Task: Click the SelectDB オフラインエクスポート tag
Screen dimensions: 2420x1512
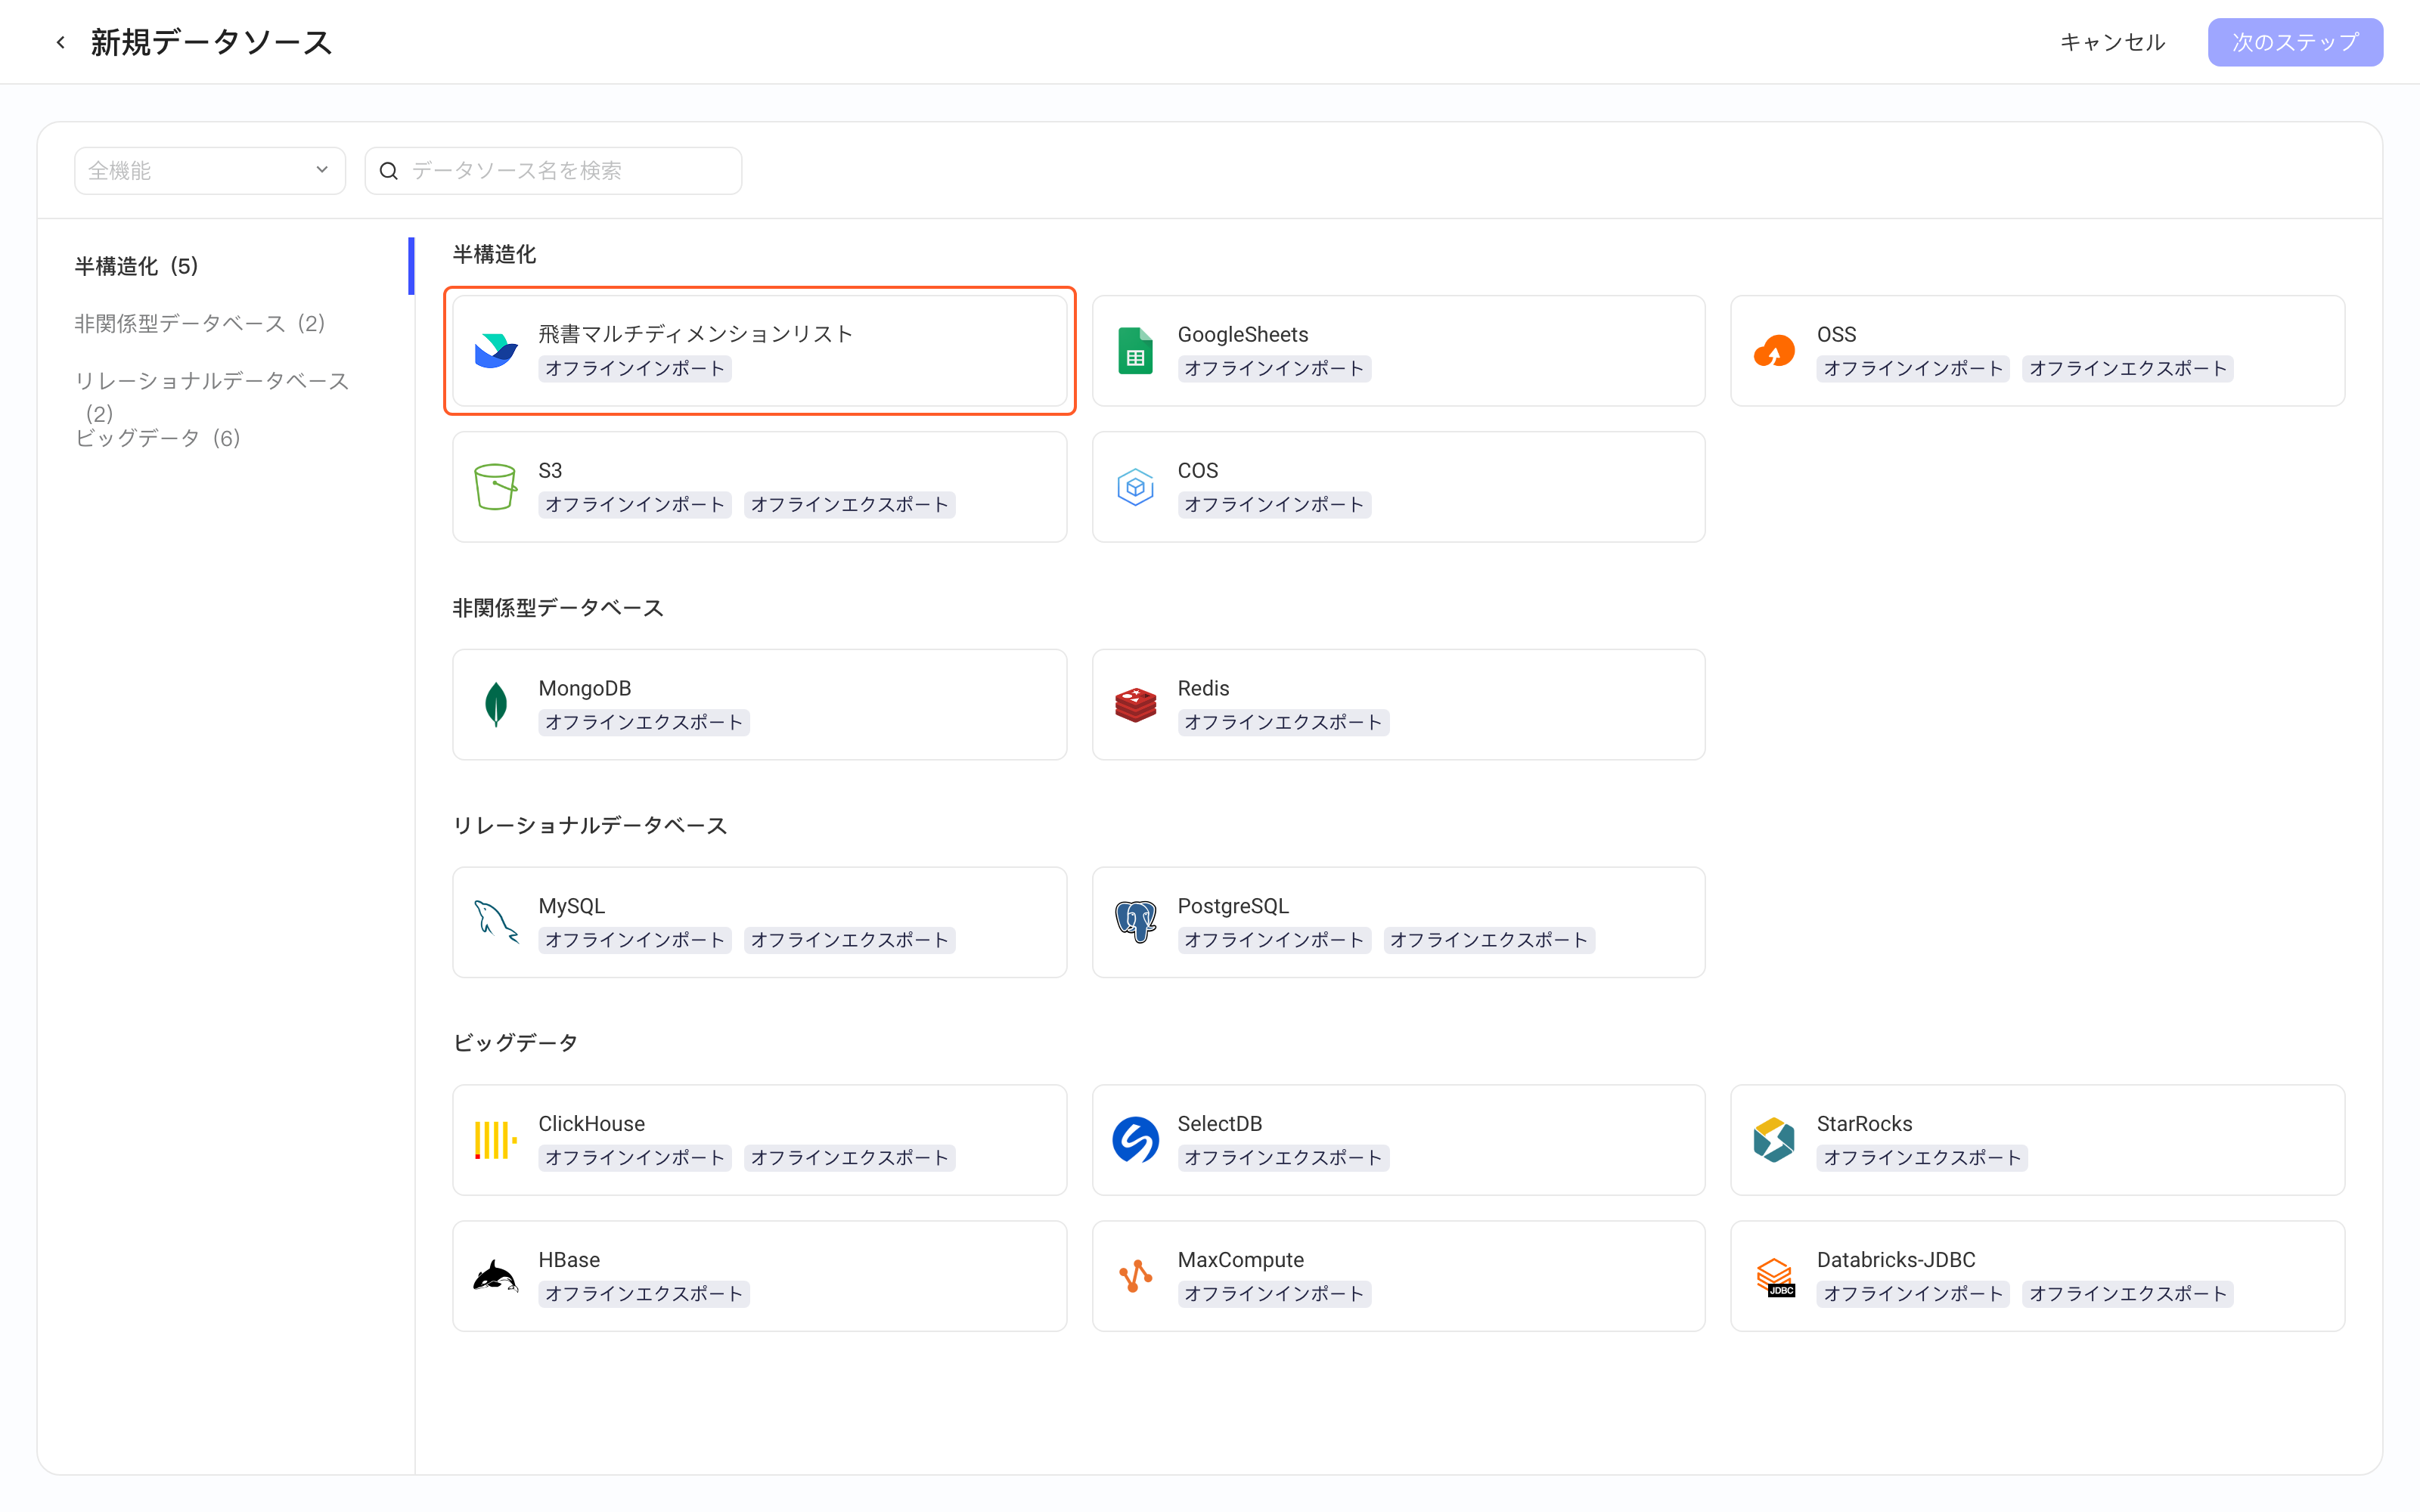Action: tap(1283, 1158)
